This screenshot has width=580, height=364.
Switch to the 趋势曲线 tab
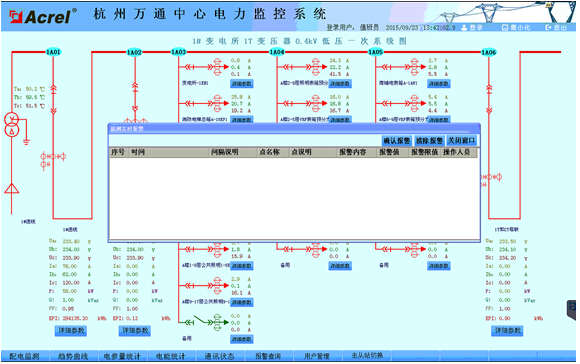point(73,356)
